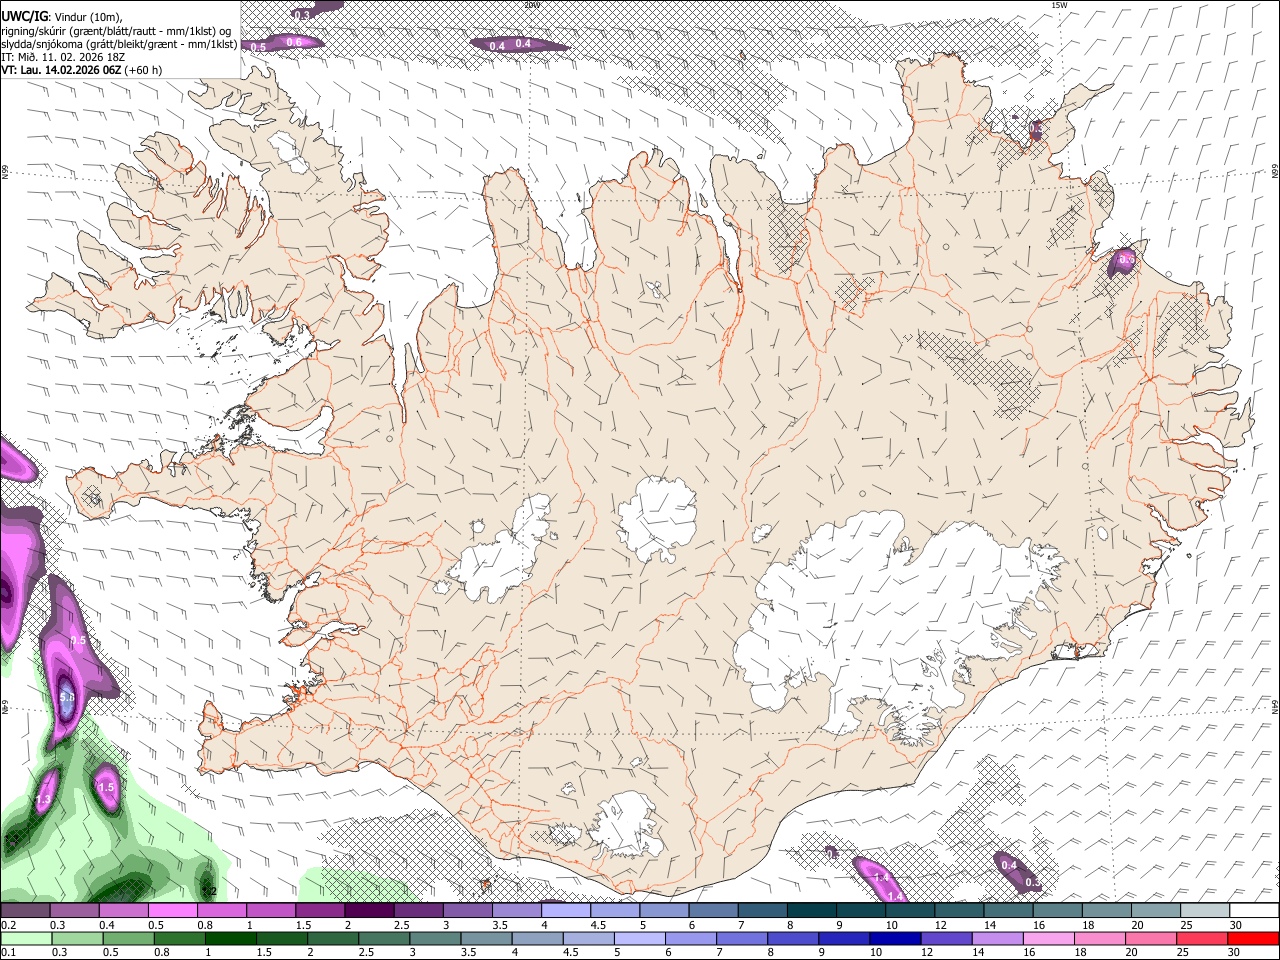1280x960 pixels.
Task: Pick the medium green 0.5 swatch on lower scale
Action: (128, 938)
